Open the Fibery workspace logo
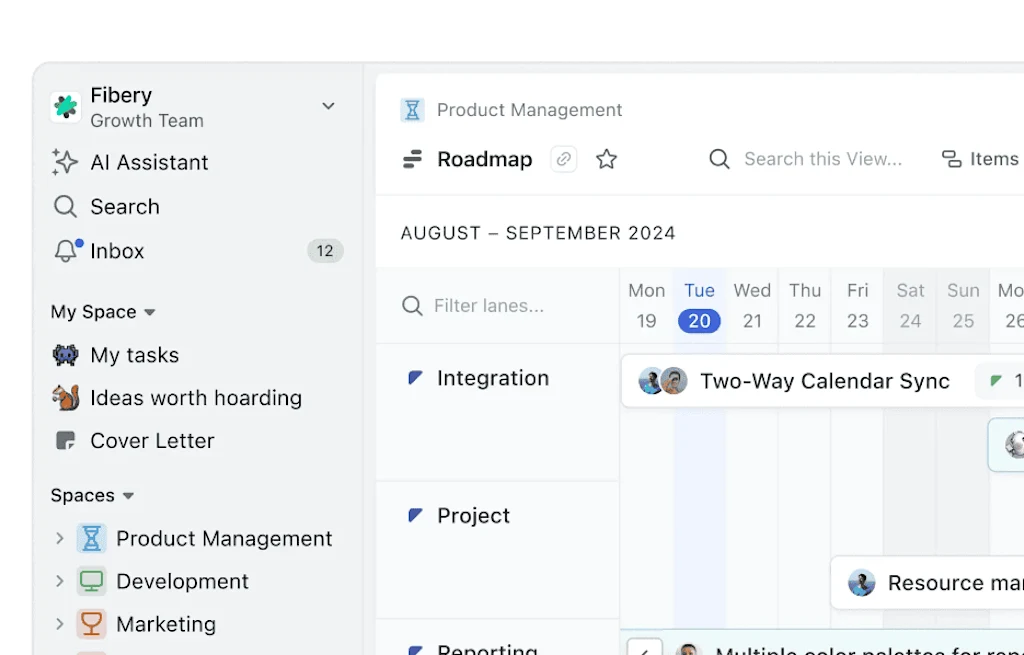The image size is (1024, 655). coord(65,106)
